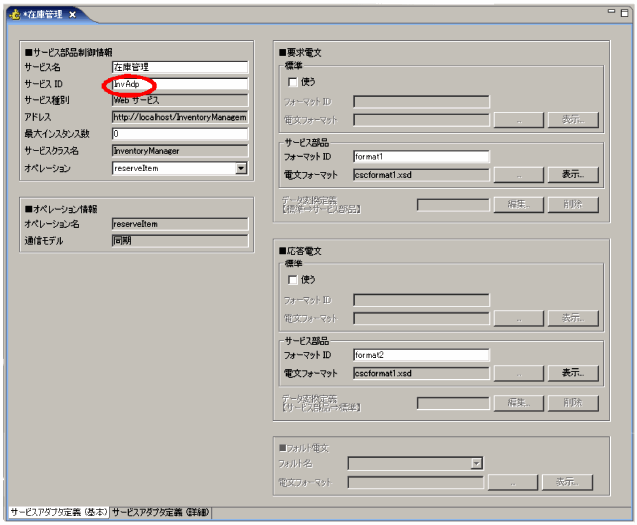This screenshot has height=525, width=637.
Task: Switch to サービスアダプタ定義 (基本) tab
Action: coord(59,512)
